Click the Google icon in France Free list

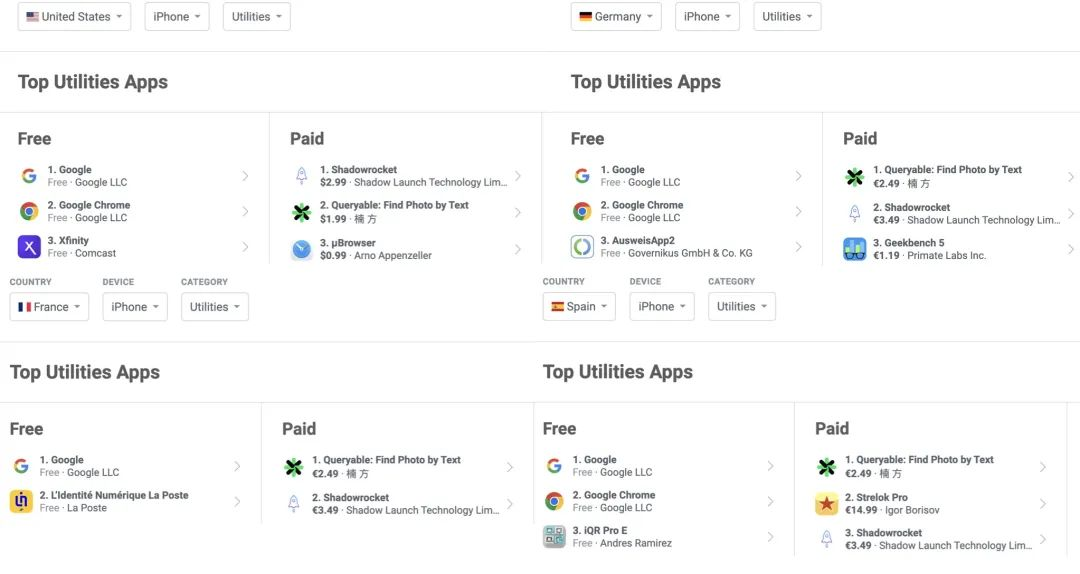[x=21, y=466]
